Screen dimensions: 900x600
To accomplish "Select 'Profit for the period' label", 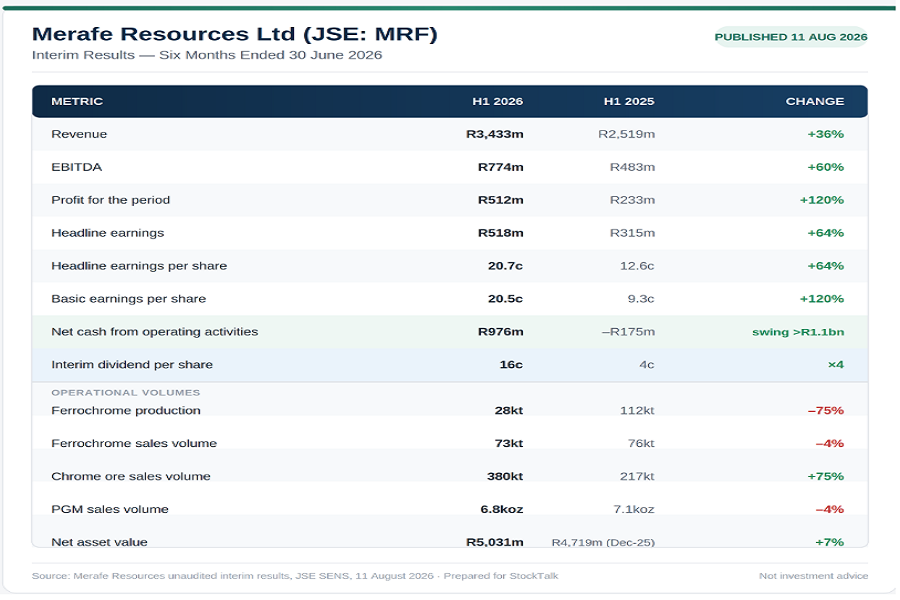I will (111, 200).
